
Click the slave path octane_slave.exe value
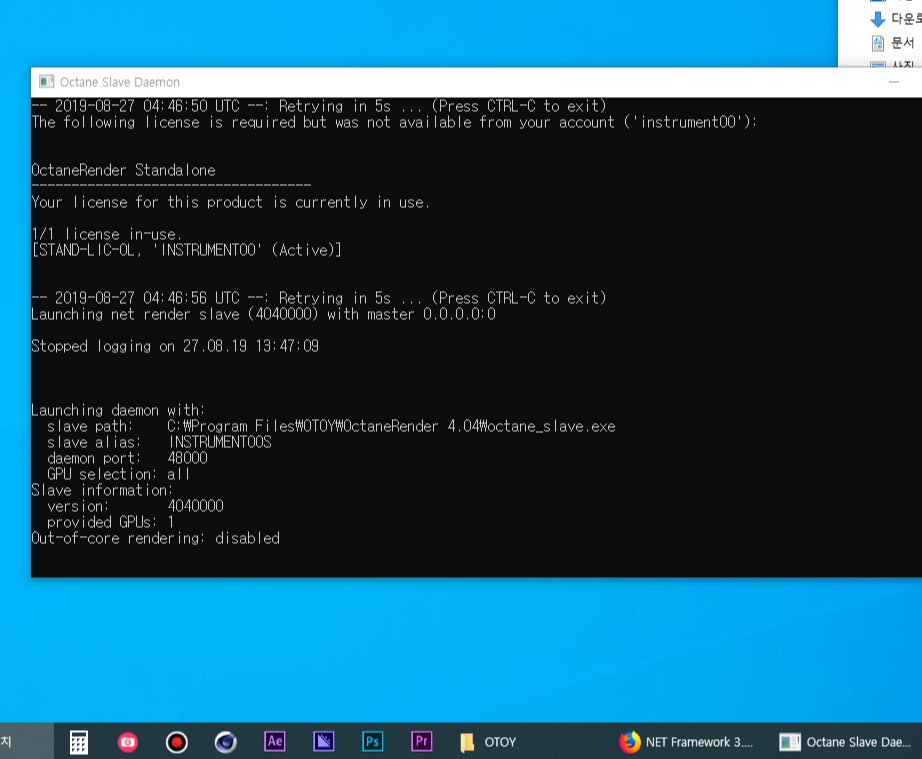(391, 426)
